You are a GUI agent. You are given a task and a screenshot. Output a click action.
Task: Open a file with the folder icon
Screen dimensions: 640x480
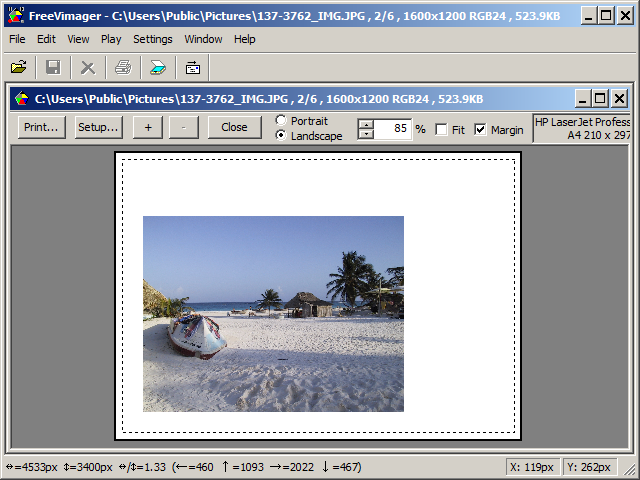(x=18, y=67)
